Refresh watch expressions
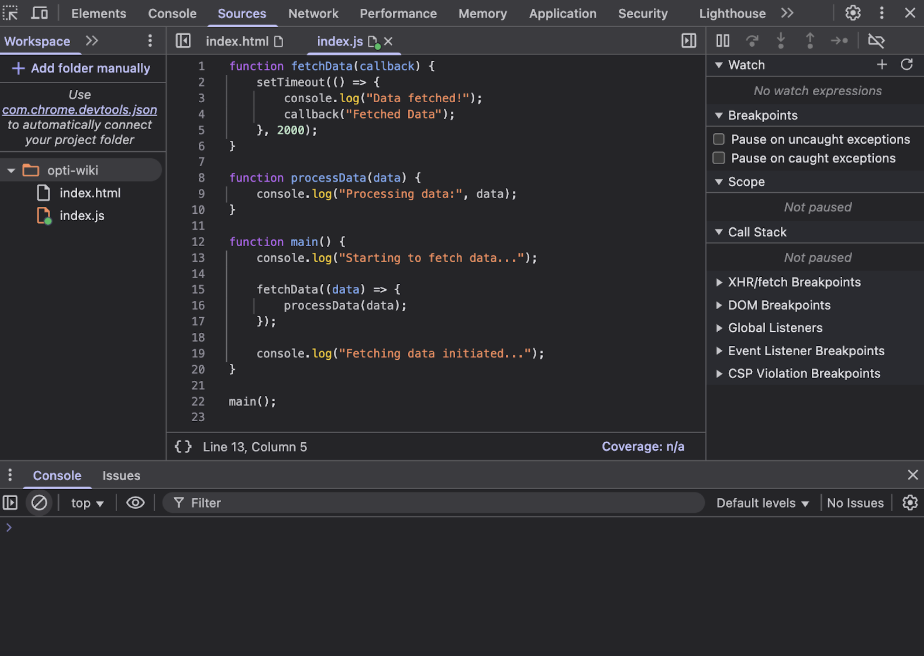 pyautogui.click(x=906, y=65)
